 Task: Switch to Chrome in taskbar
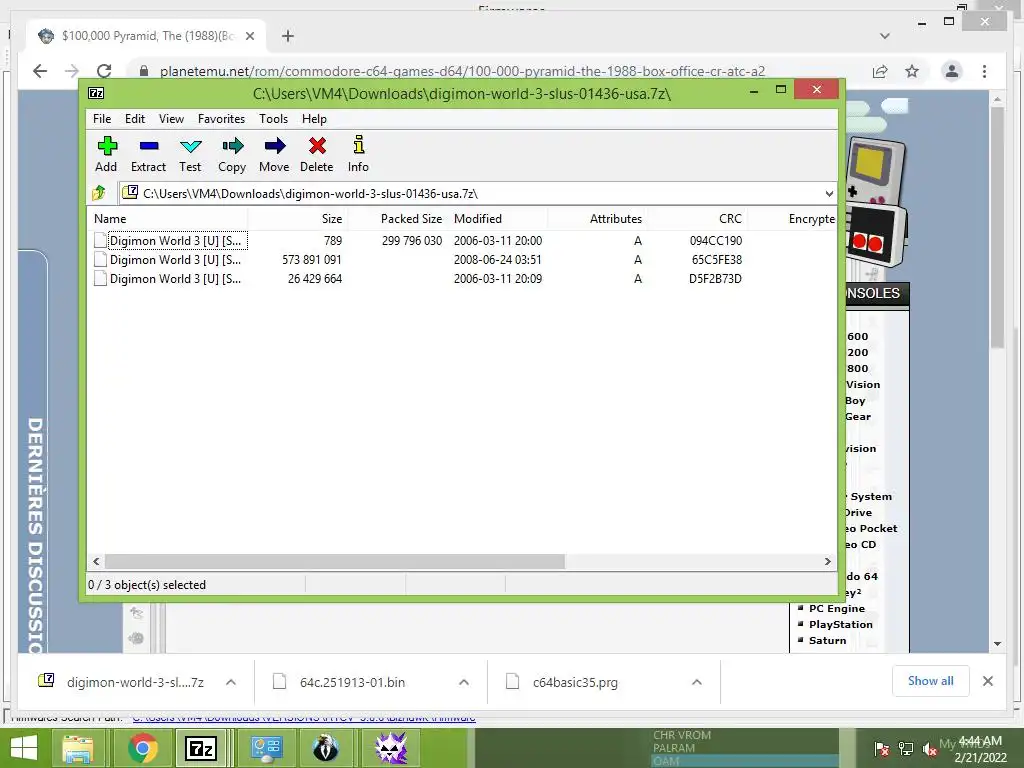(142, 748)
